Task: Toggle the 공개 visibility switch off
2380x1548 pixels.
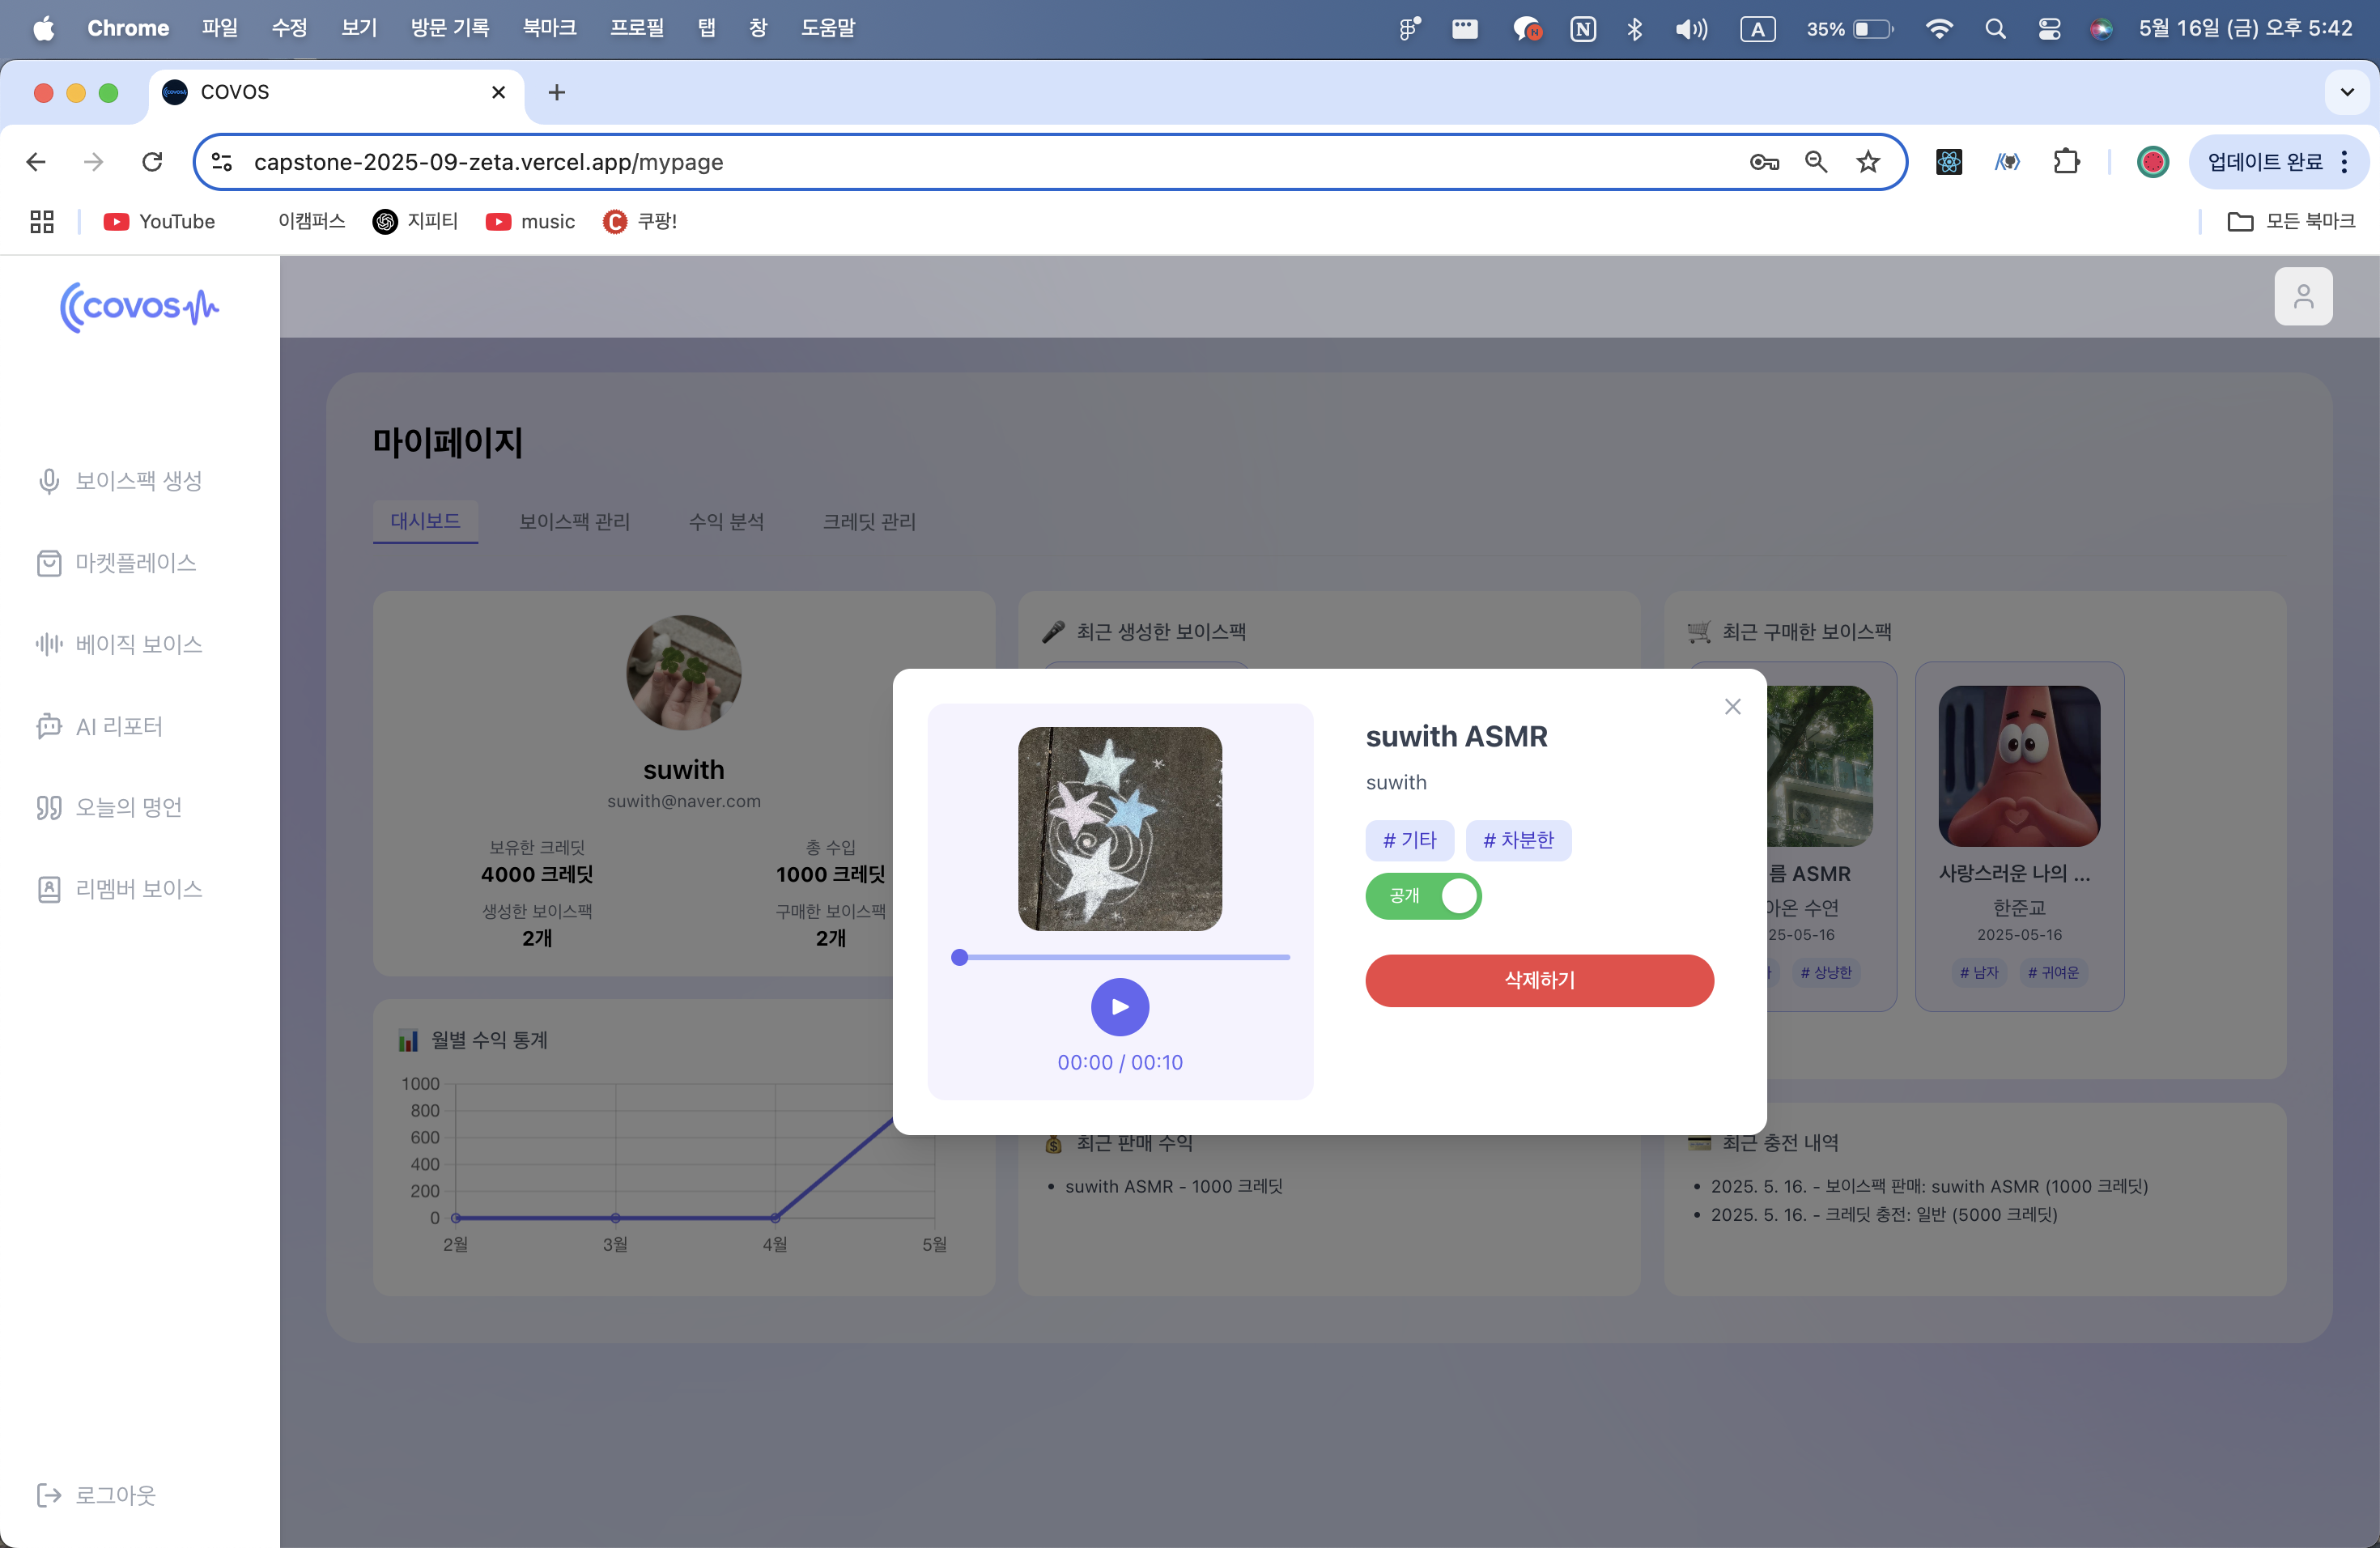Action: pyautogui.click(x=1422, y=895)
